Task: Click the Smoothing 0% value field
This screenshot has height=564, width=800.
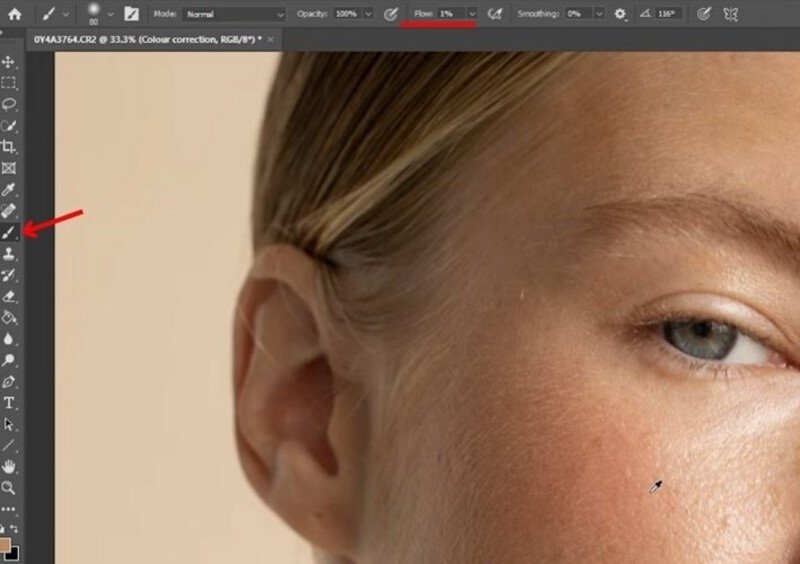Action: [x=579, y=14]
